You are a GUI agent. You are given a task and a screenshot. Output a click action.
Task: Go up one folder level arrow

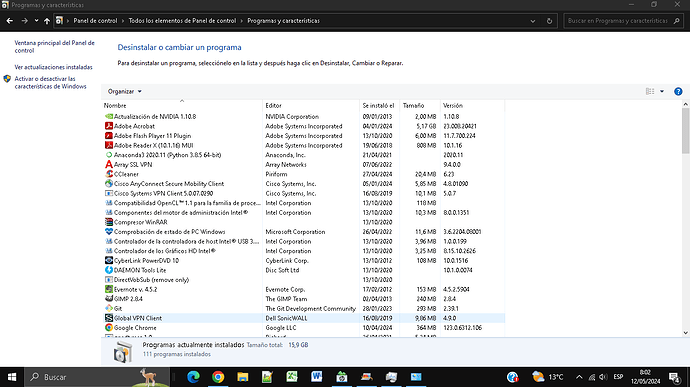click(47, 21)
